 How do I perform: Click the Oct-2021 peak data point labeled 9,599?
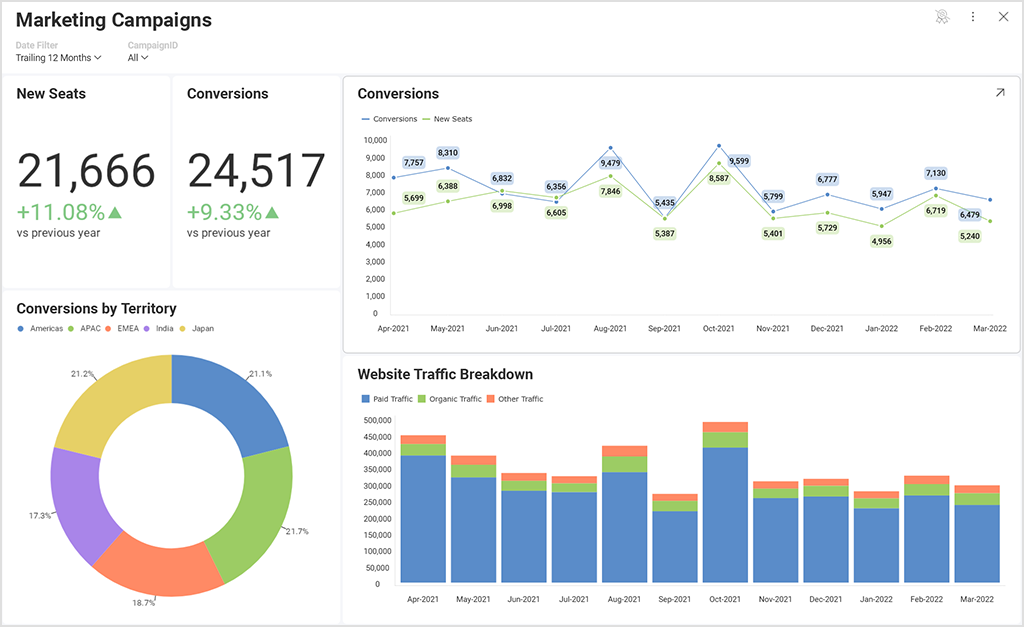point(719,145)
